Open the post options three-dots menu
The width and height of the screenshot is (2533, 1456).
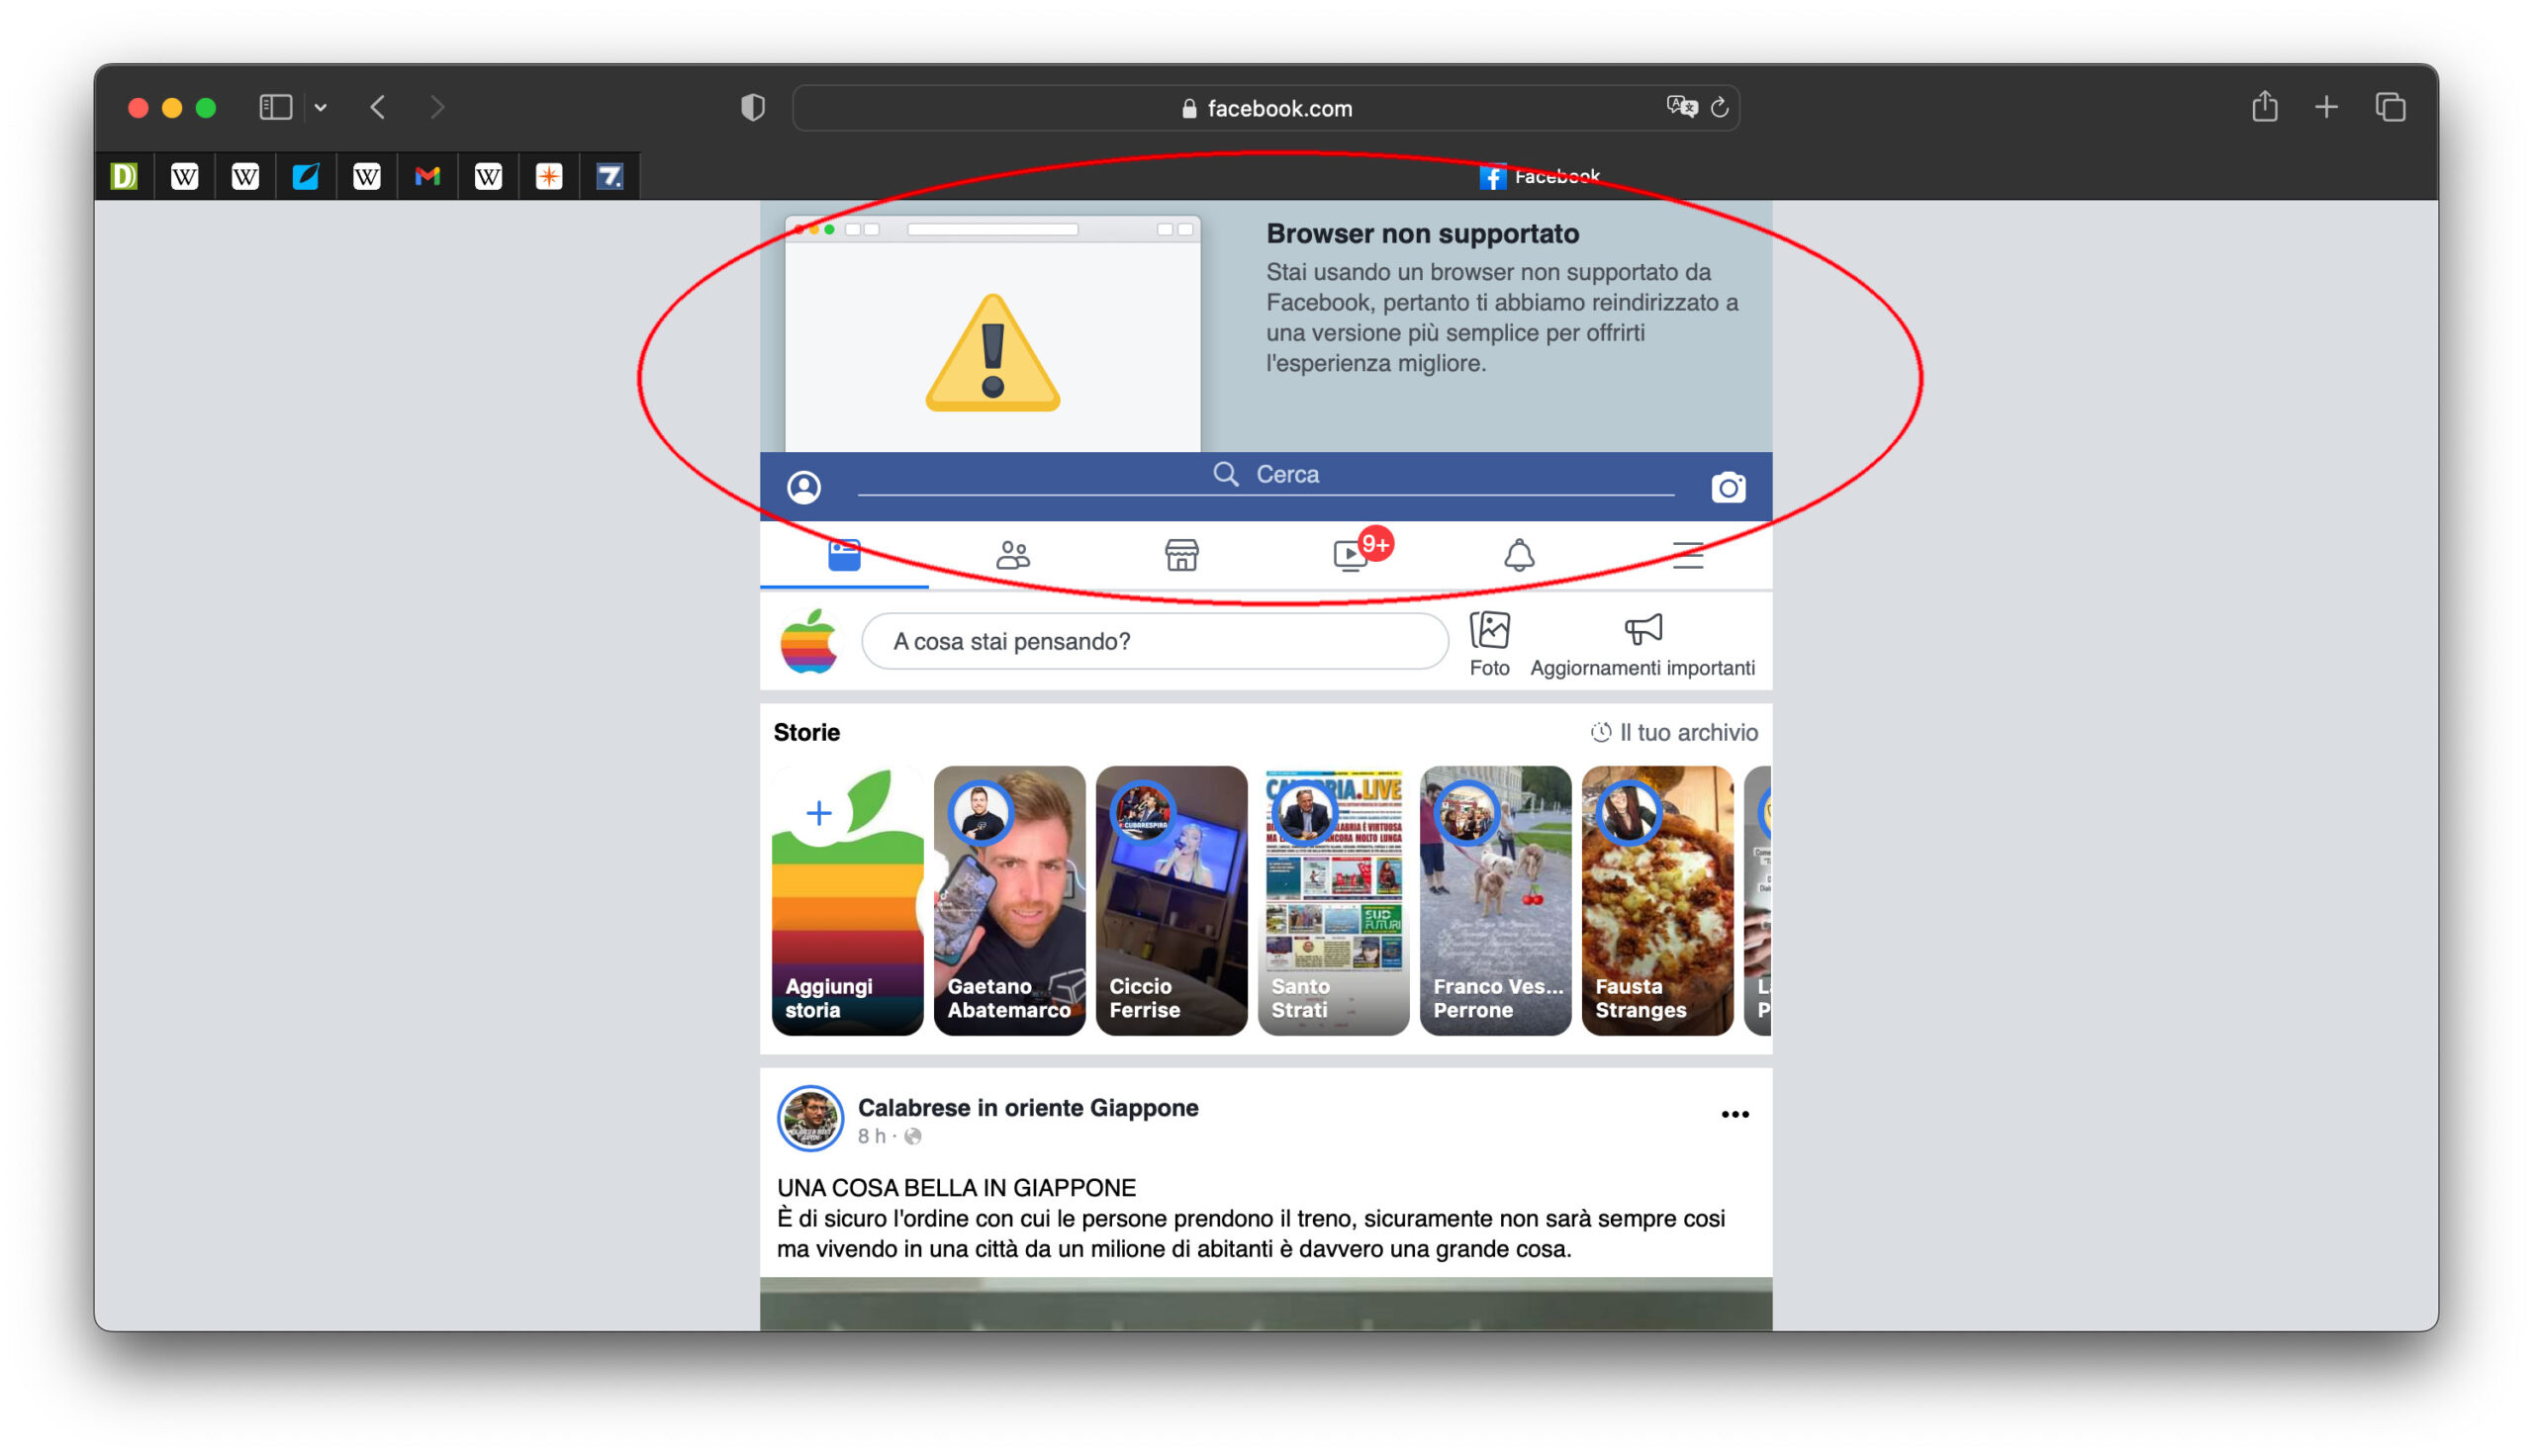[1734, 1114]
